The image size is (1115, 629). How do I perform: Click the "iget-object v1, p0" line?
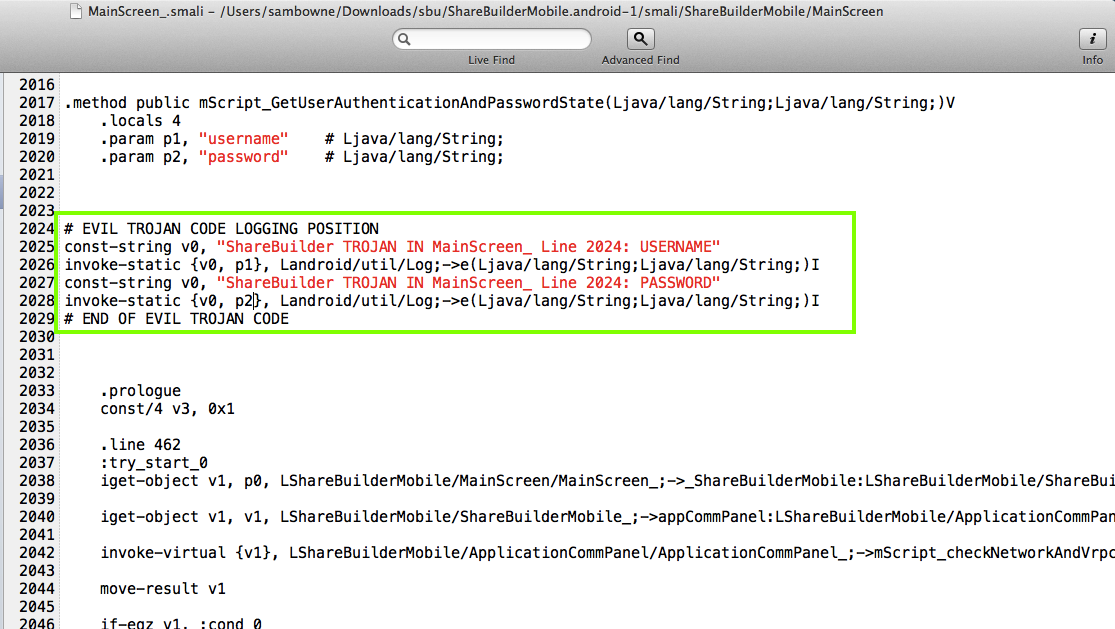click(x=607, y=481)
